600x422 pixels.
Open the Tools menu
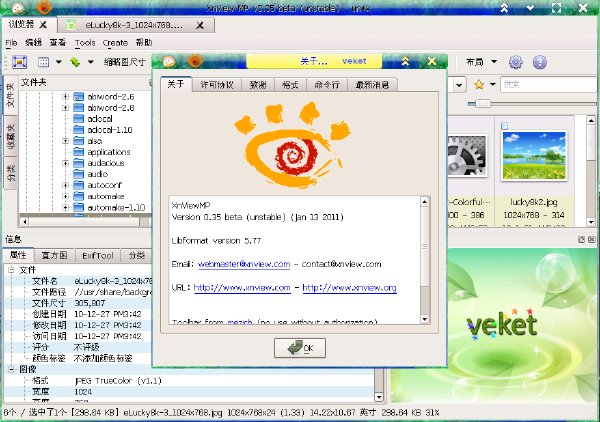click(x=85, y=42)
